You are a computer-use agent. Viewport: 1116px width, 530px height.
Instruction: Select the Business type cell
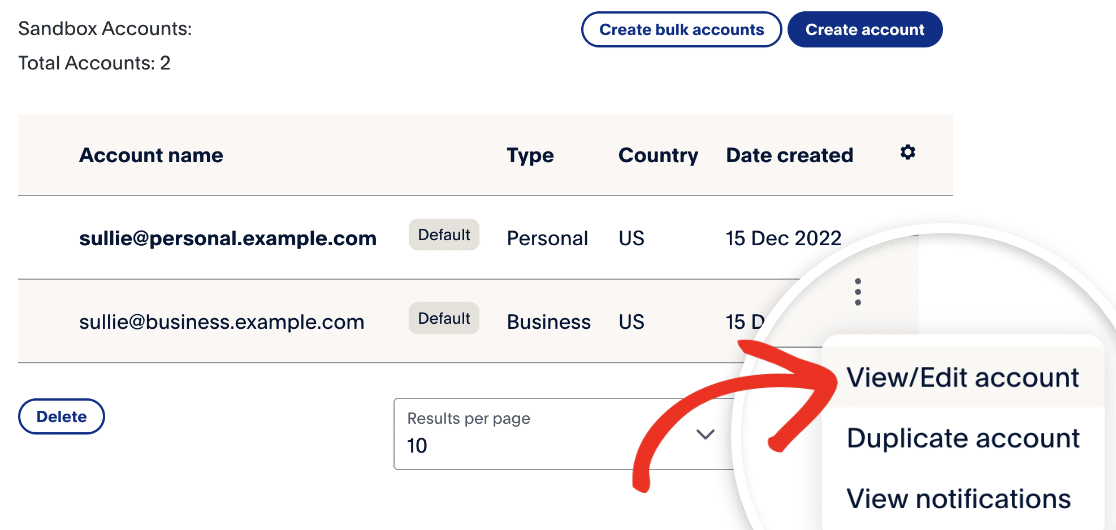pyautogui.click(x=548, y=322)
